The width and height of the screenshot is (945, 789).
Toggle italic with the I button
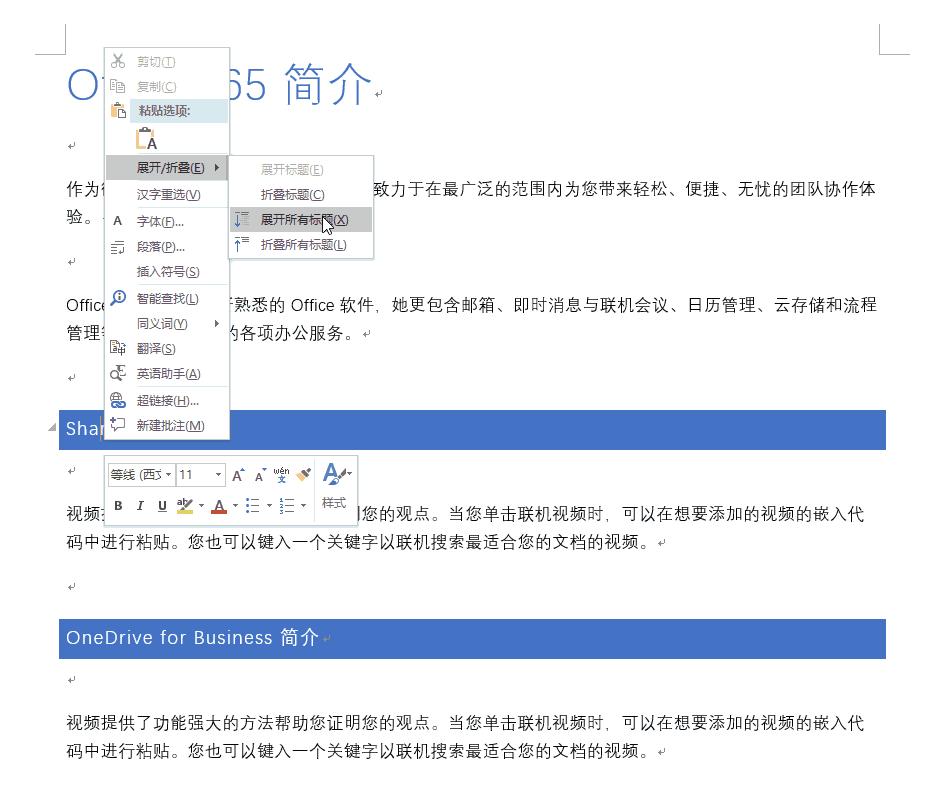(x=140, y=505)
